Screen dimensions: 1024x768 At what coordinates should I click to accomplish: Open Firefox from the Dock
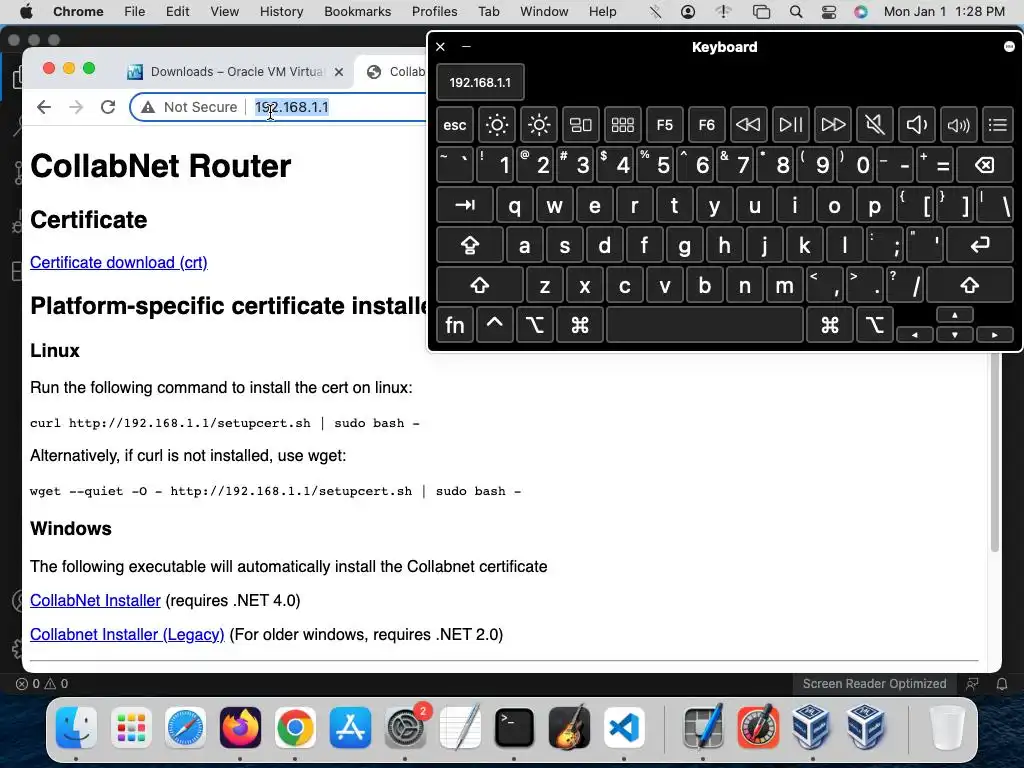[x=240, y=728]
